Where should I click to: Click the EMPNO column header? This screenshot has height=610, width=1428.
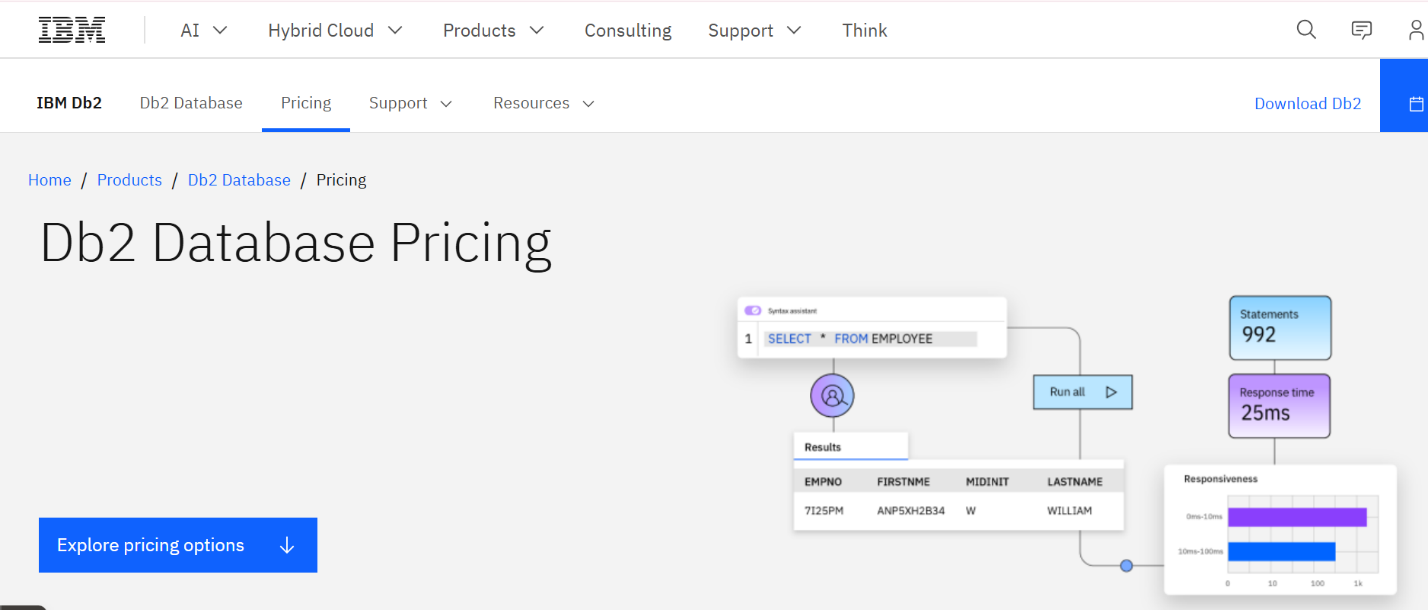pos(823,482)
